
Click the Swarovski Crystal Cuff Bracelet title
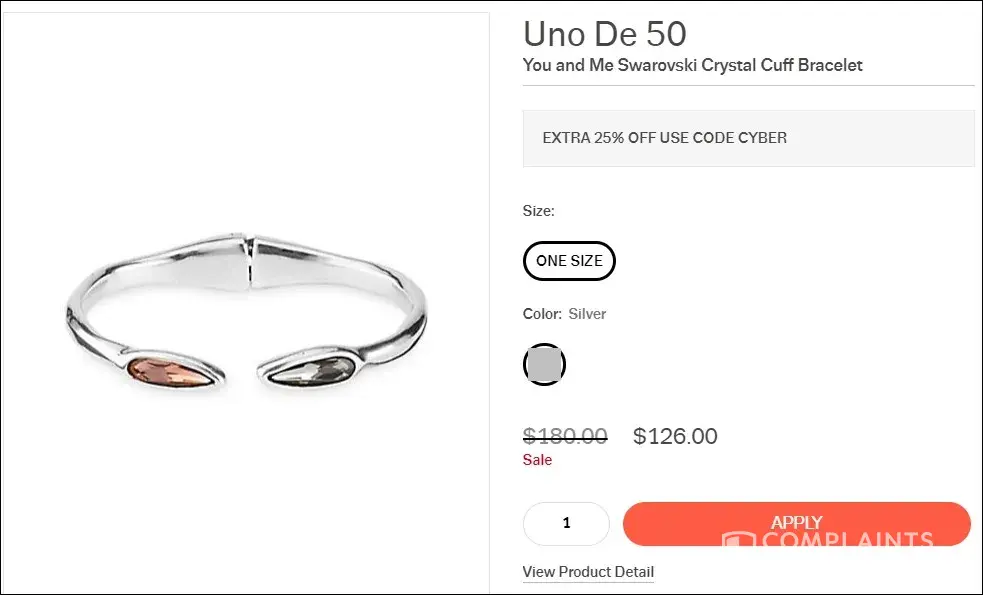692,65
